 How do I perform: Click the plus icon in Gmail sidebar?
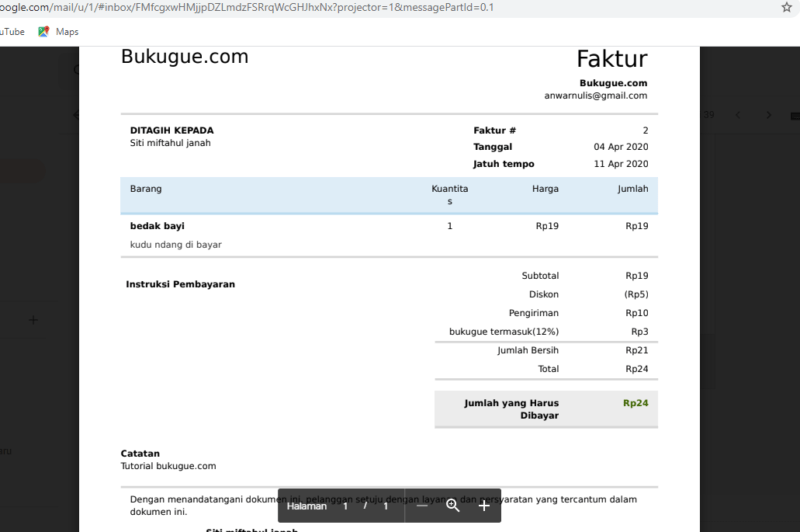pyautogui.click(x=33, y=320)
